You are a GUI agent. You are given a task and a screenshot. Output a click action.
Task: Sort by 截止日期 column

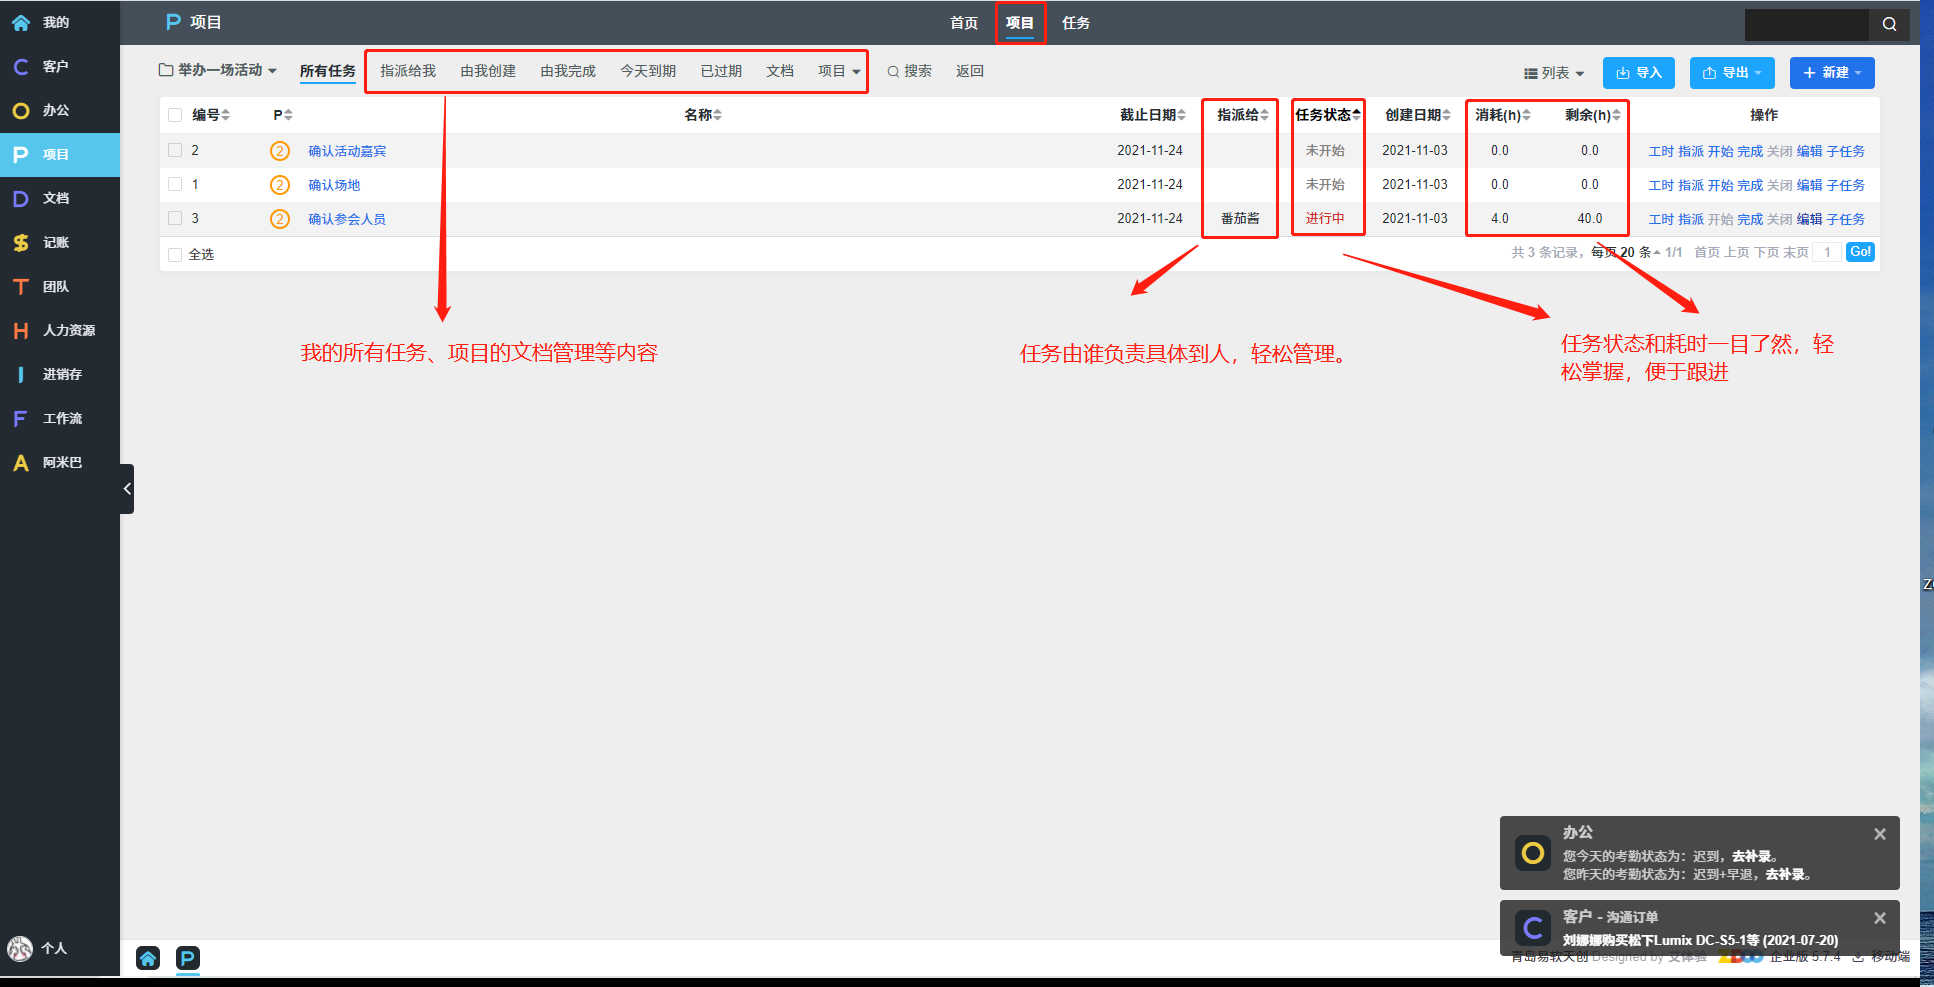click(1153, 115)
